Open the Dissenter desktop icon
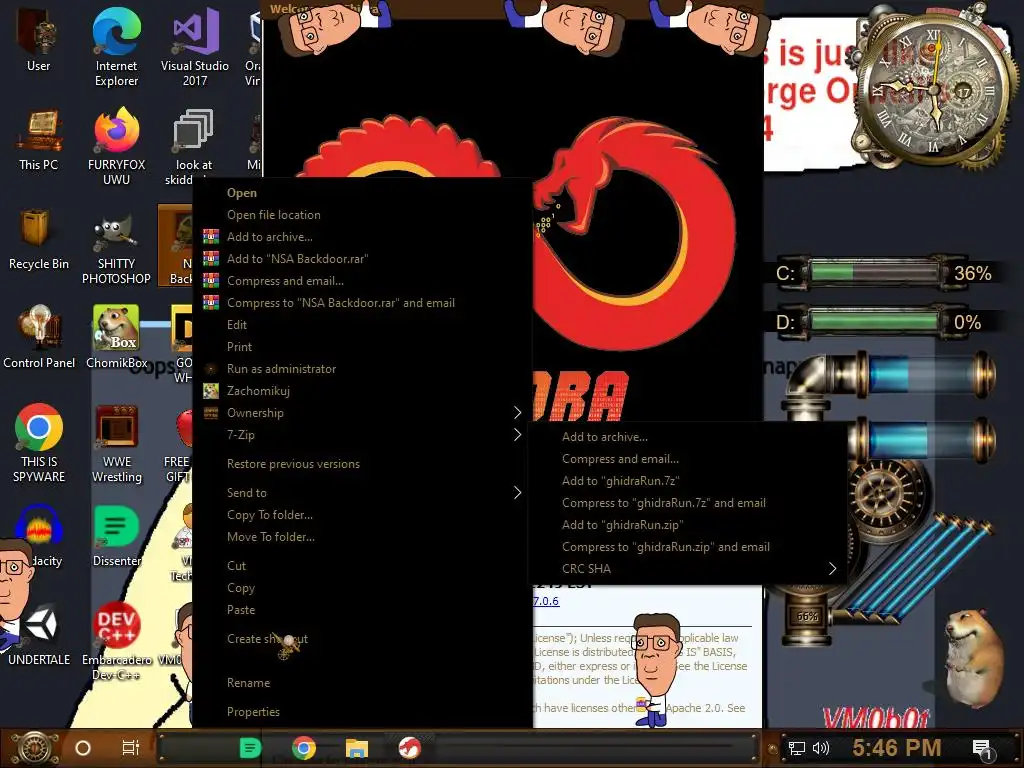1024x768 pixels. [x=116, y=537]
